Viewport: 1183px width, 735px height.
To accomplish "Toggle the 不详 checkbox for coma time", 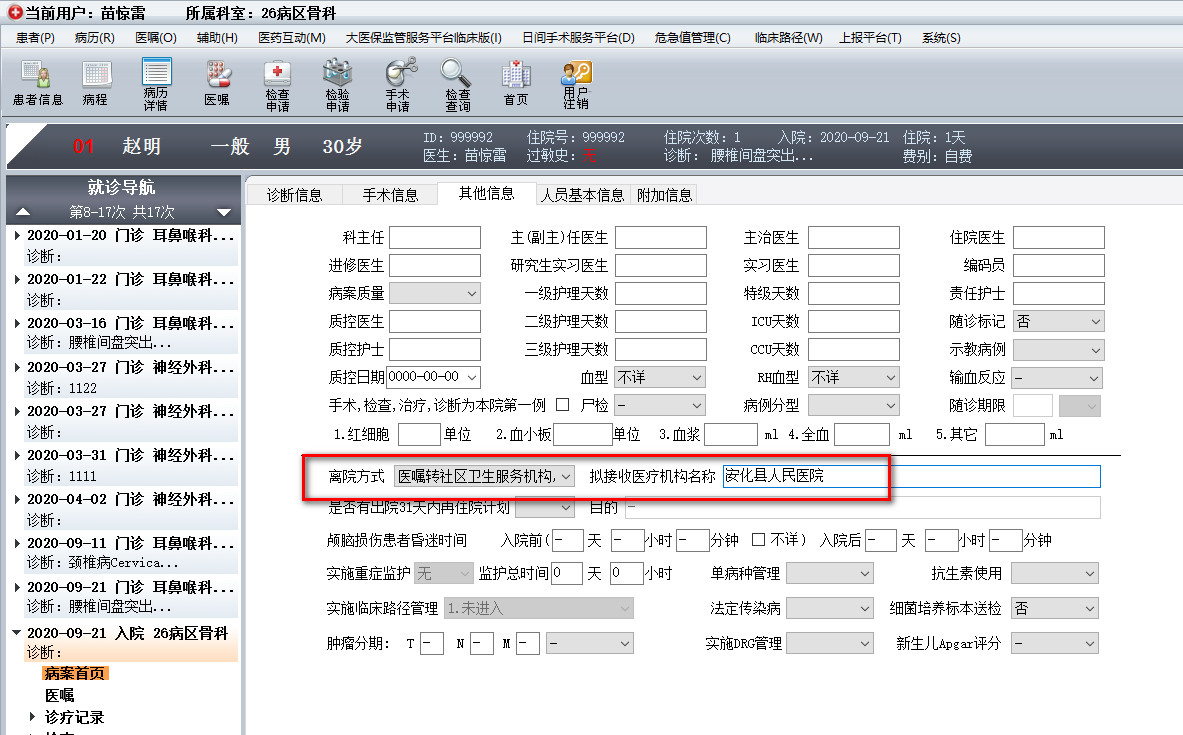I will (x=759, y=540).
